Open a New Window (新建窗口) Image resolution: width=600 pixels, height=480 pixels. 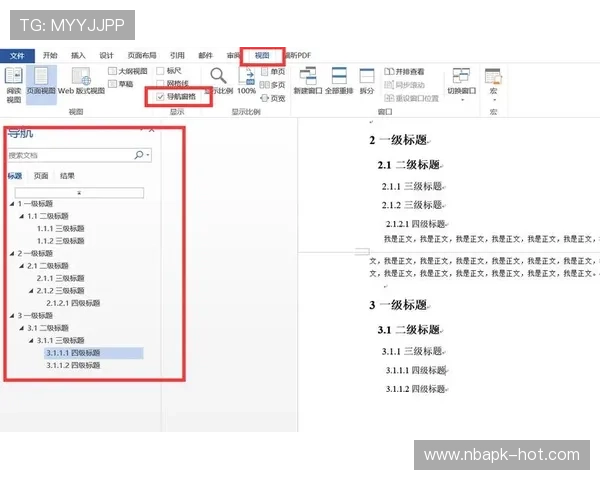tap(308, 81)
